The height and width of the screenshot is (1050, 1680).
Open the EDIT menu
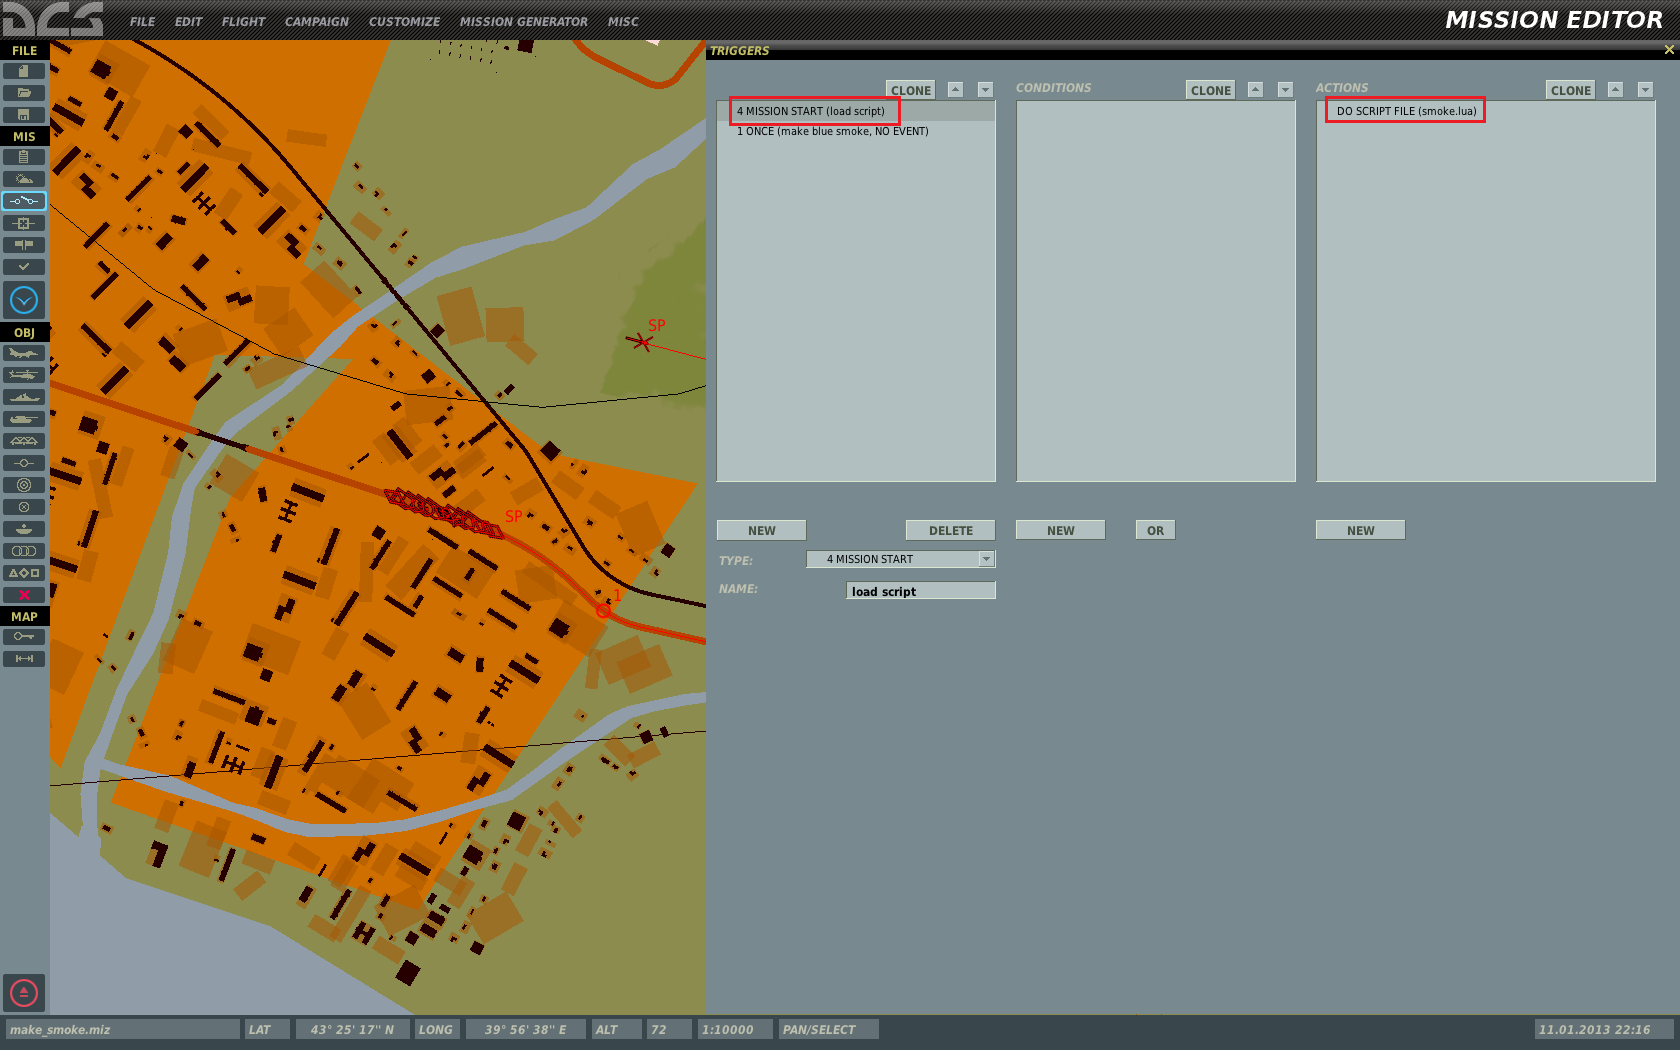188,21
